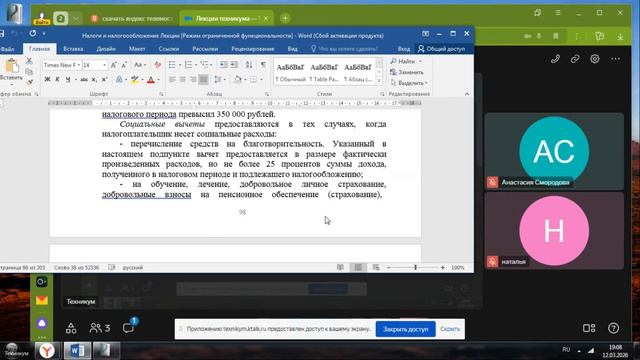The width and height of the screenshot is (640, 360).
Task: Click the Paste clipboard icon
Action: (x=12, y=65)
